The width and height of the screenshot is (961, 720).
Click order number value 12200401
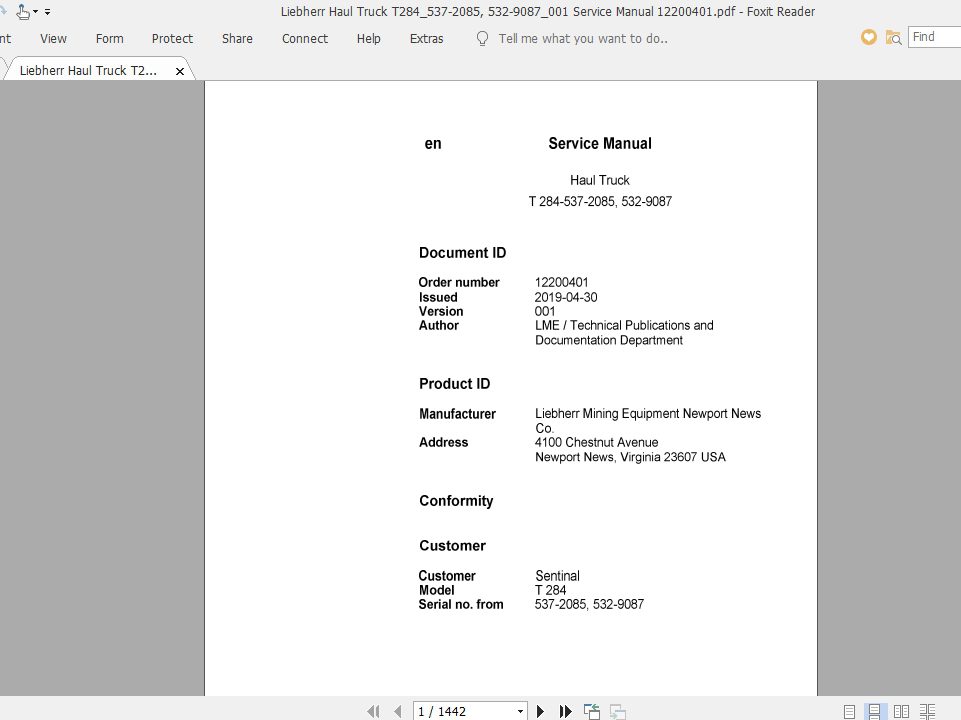pyautogui.click(x=561, y=282)
